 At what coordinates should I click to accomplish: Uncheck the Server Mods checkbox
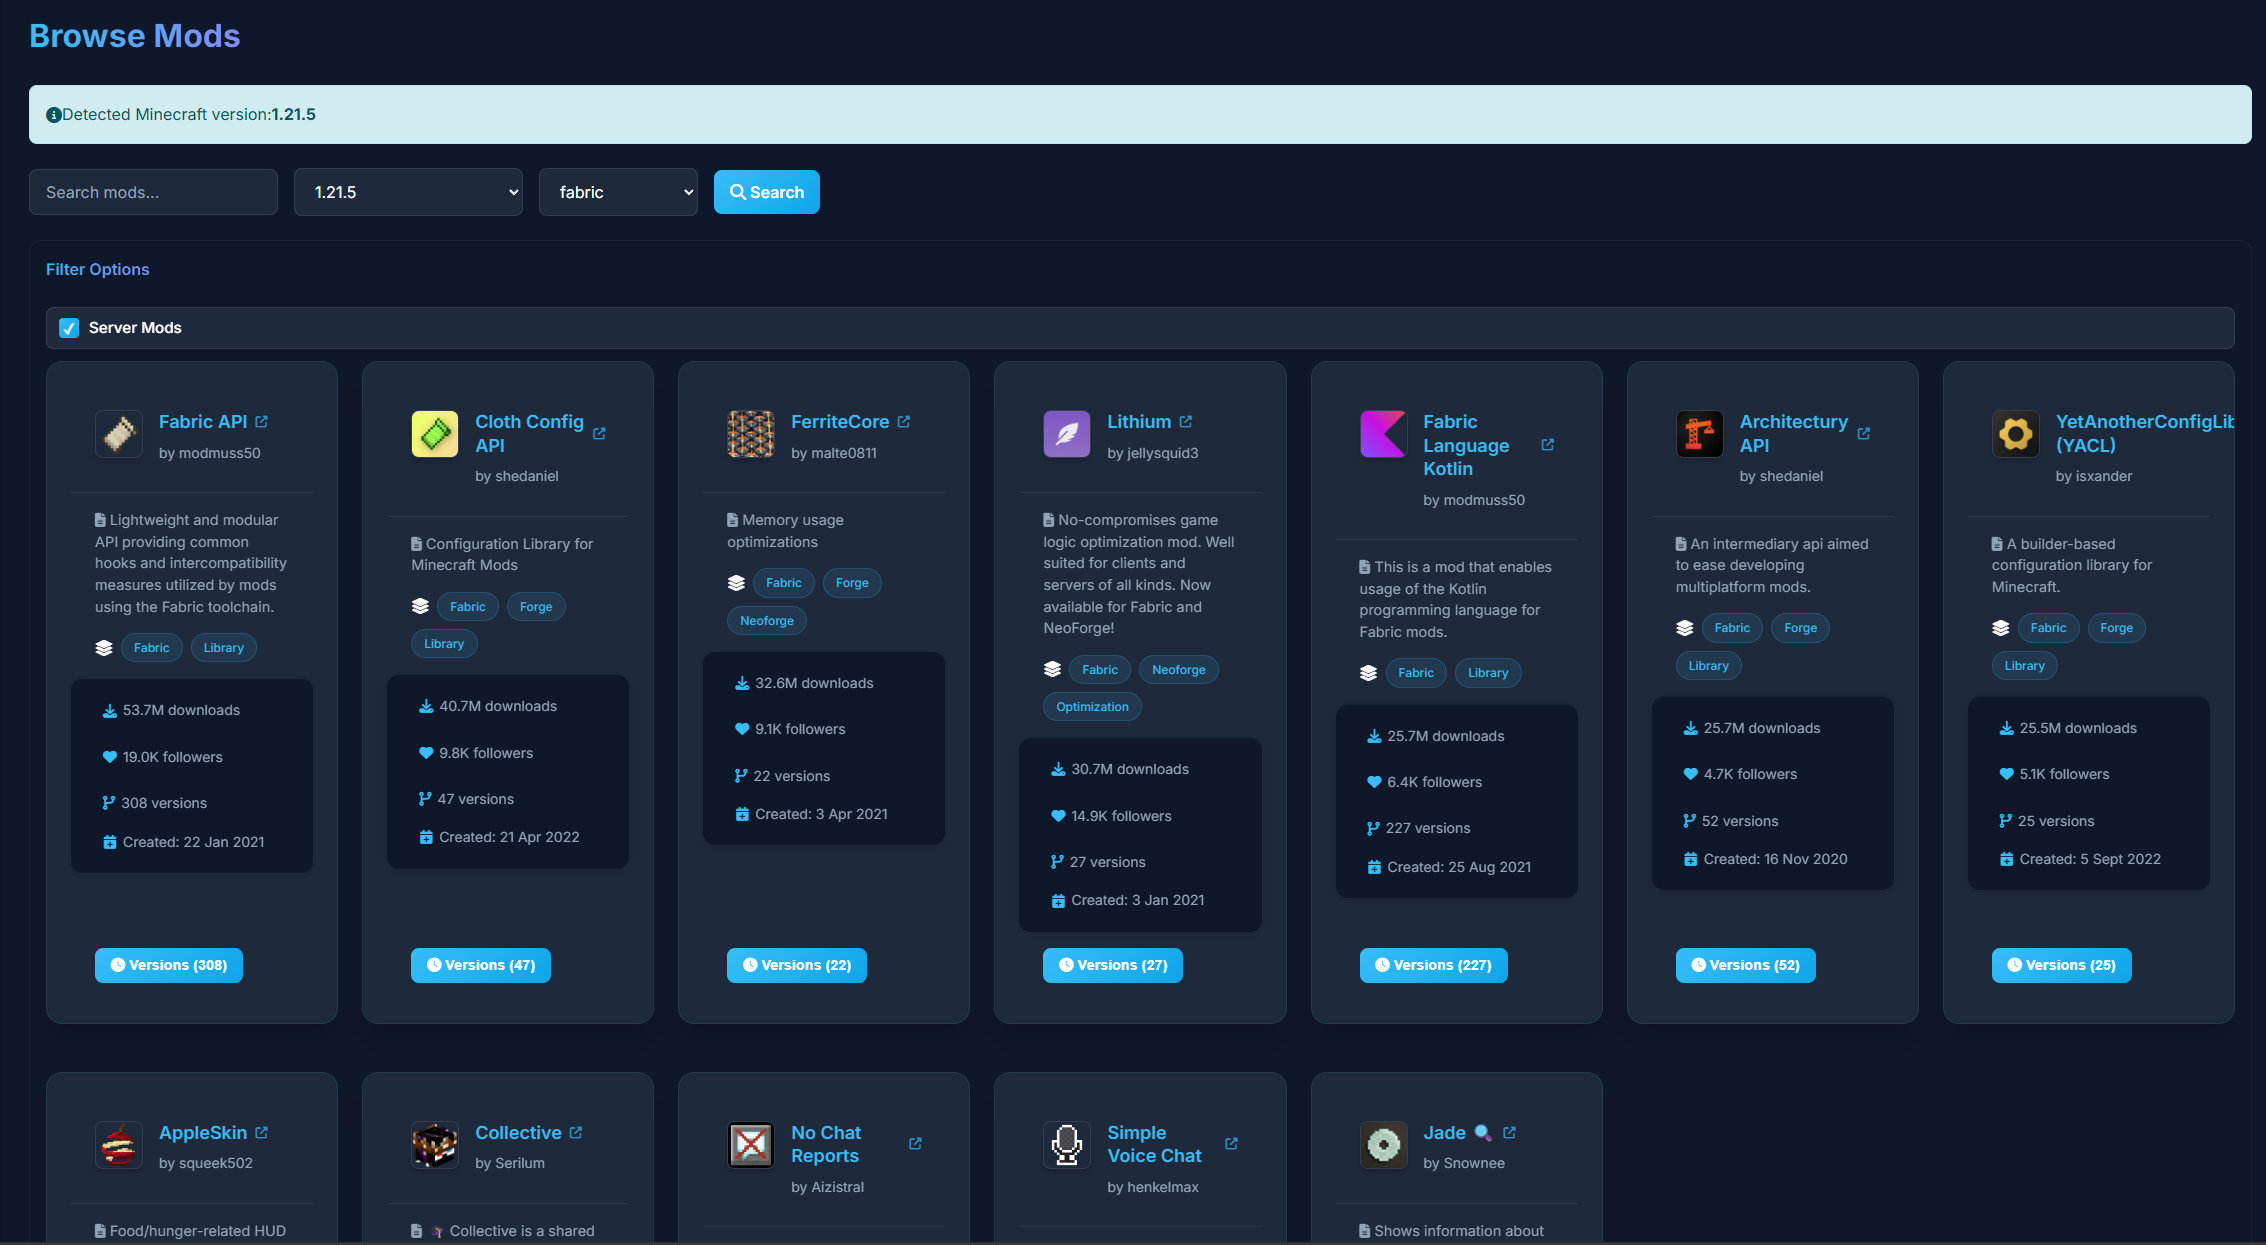point(68,327)
